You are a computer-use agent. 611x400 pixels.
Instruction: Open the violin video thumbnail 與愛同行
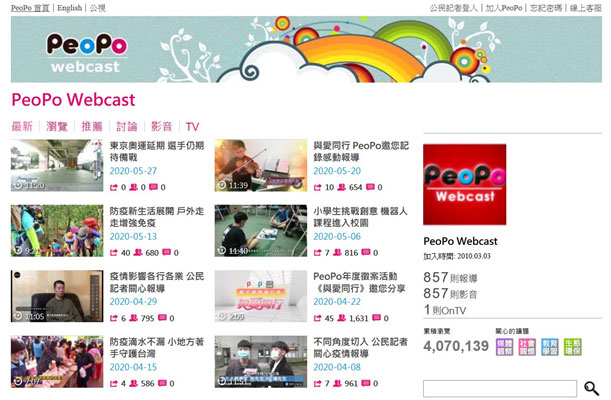coord(261,165)
